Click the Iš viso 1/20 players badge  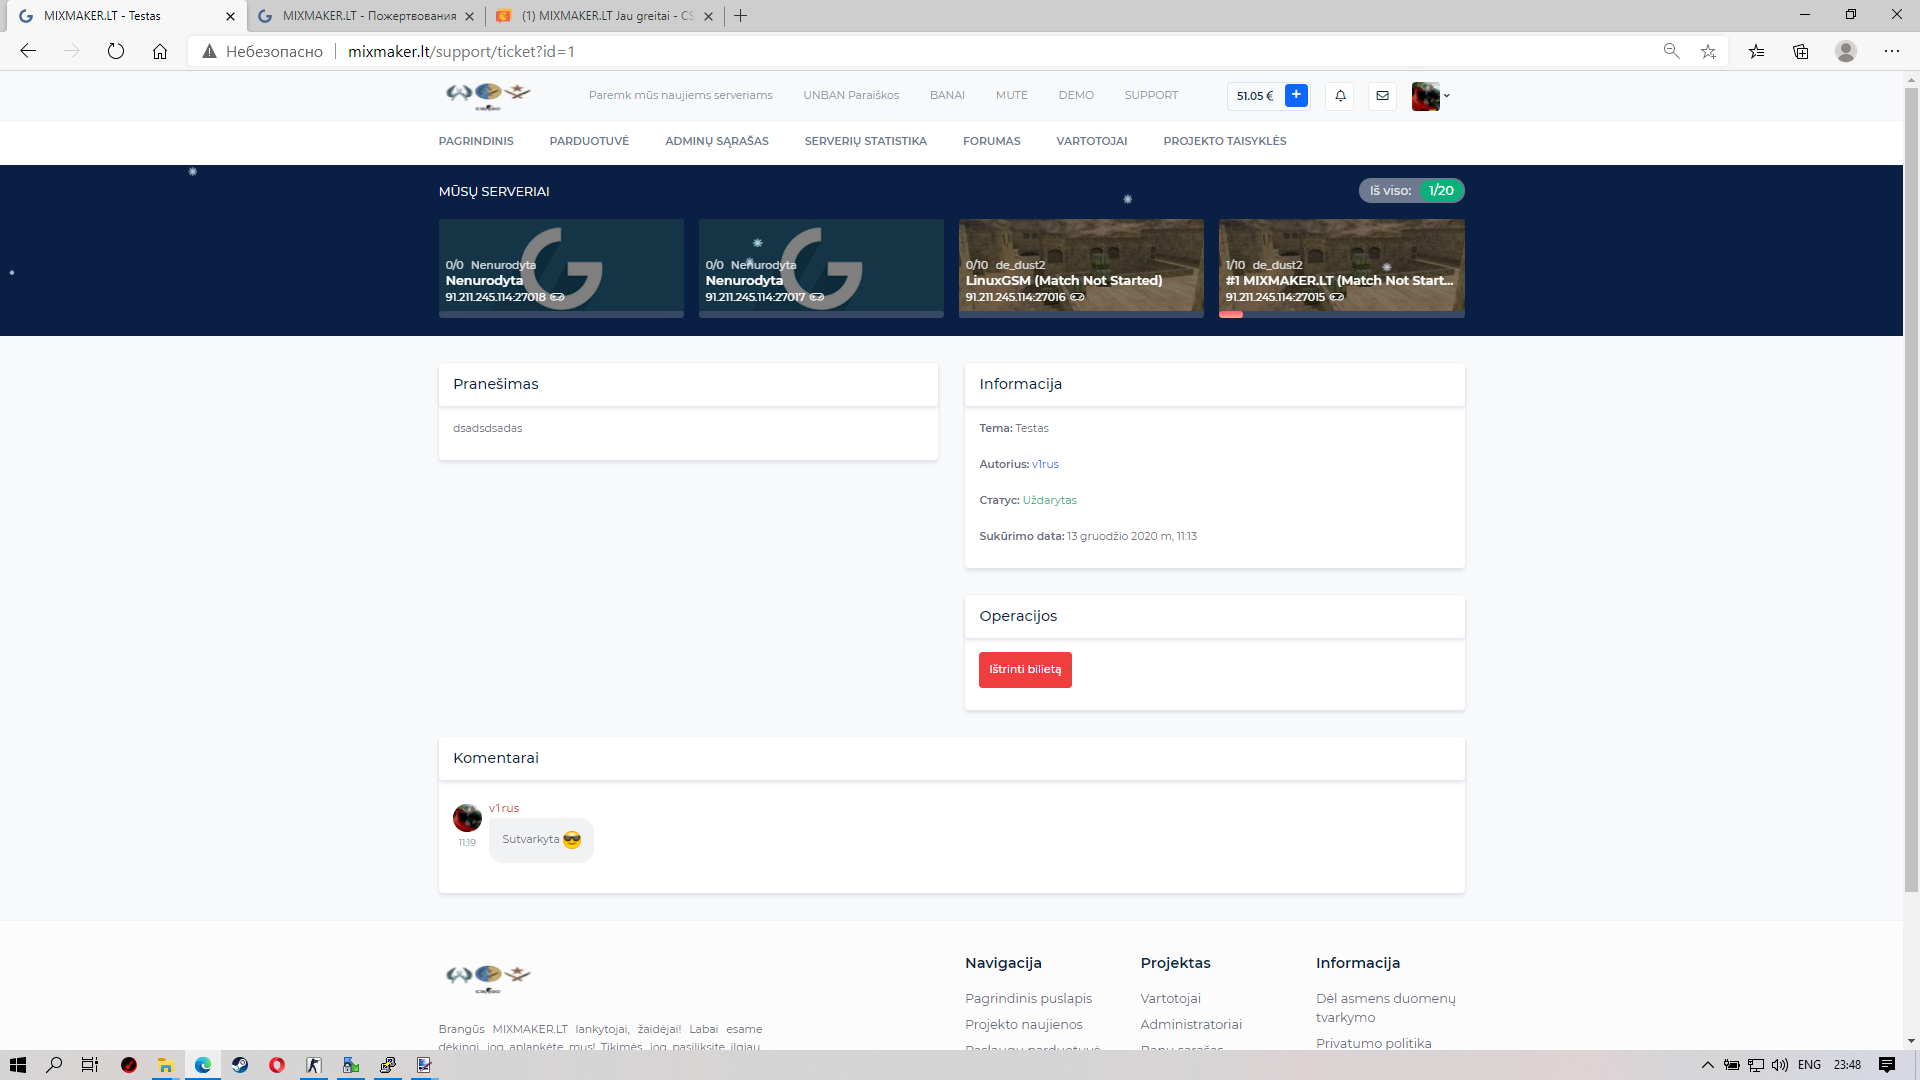coord(1411,190)
